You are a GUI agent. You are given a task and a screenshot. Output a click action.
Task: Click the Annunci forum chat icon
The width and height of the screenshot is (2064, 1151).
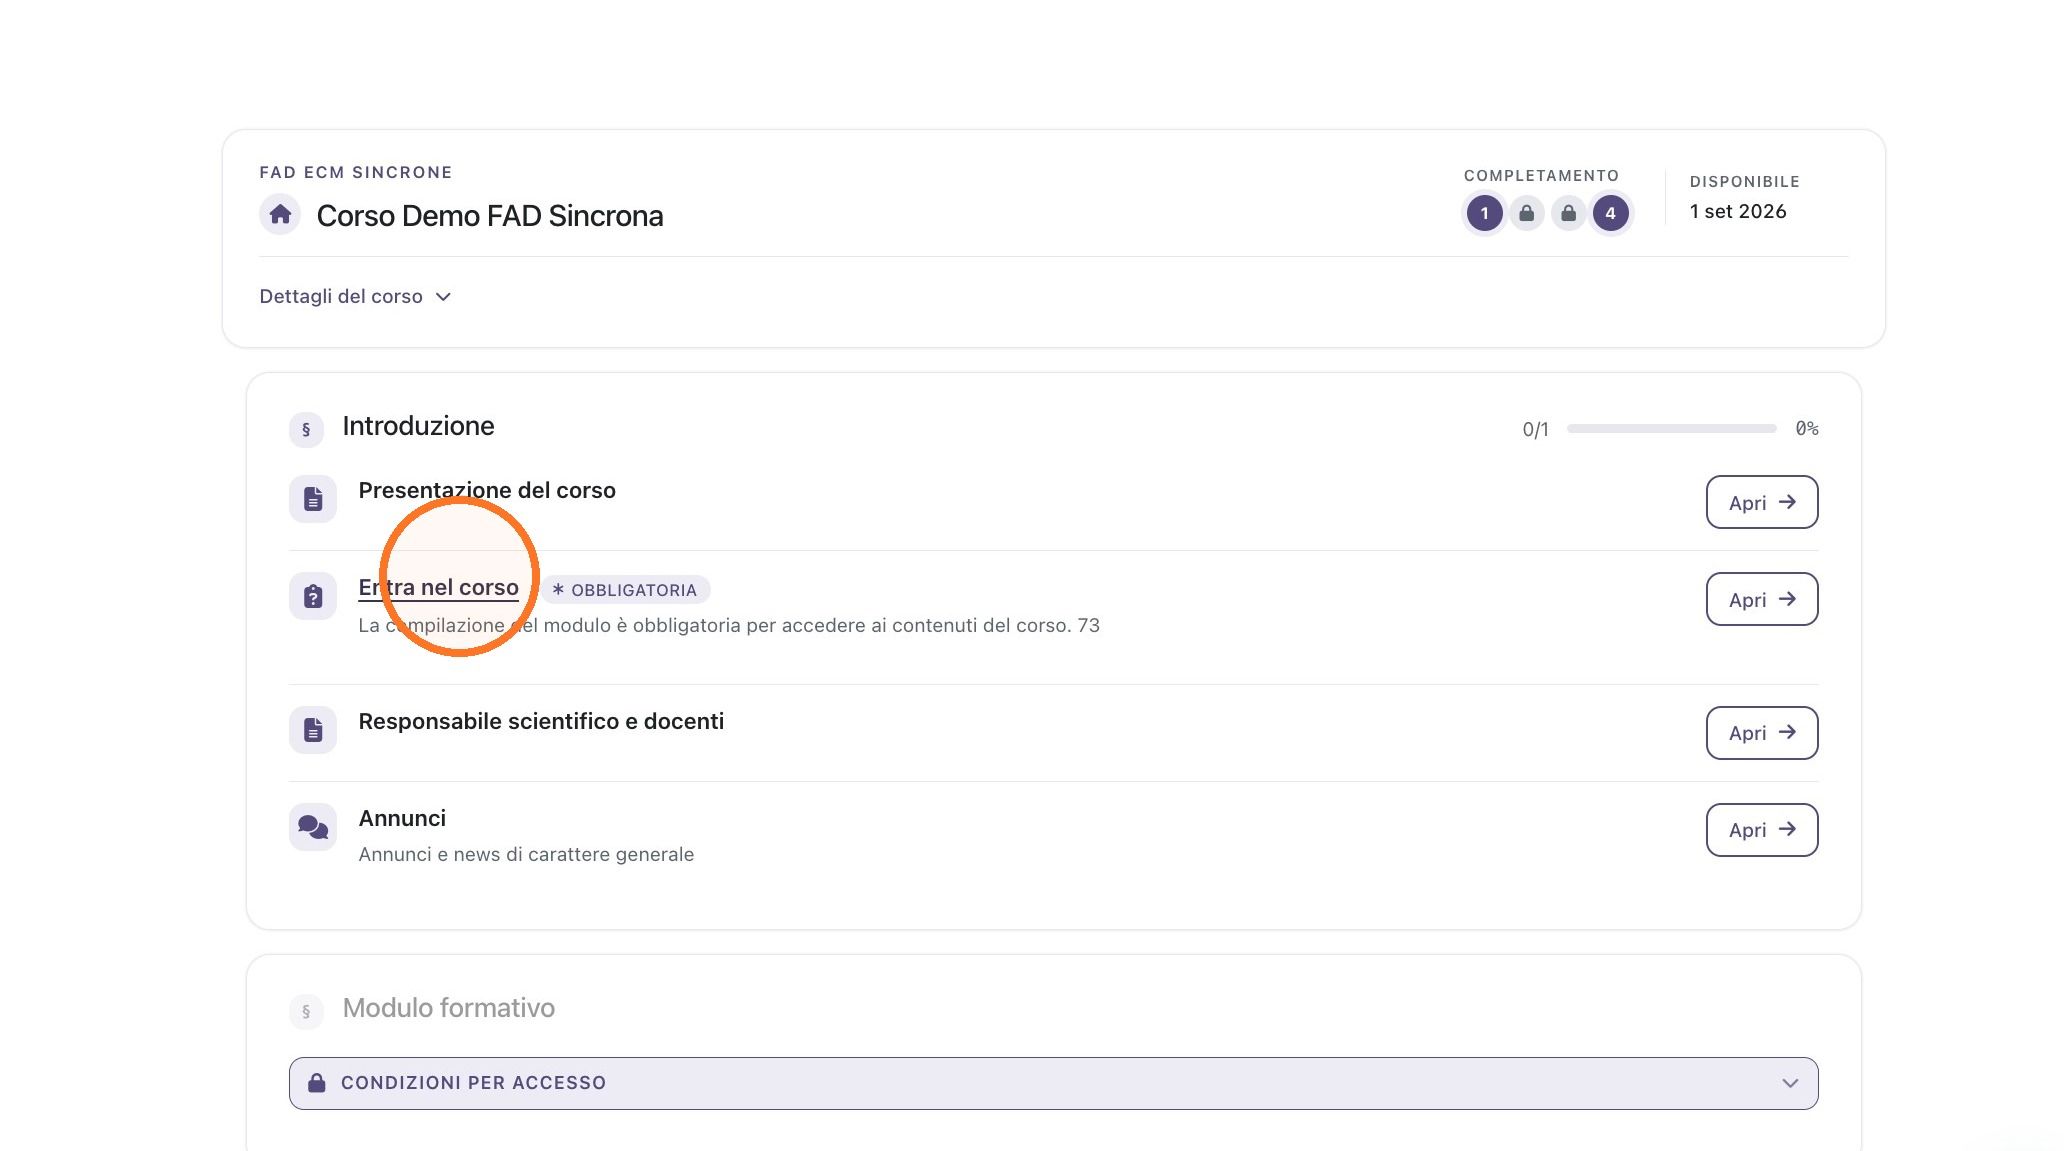(x=313, y=827)
